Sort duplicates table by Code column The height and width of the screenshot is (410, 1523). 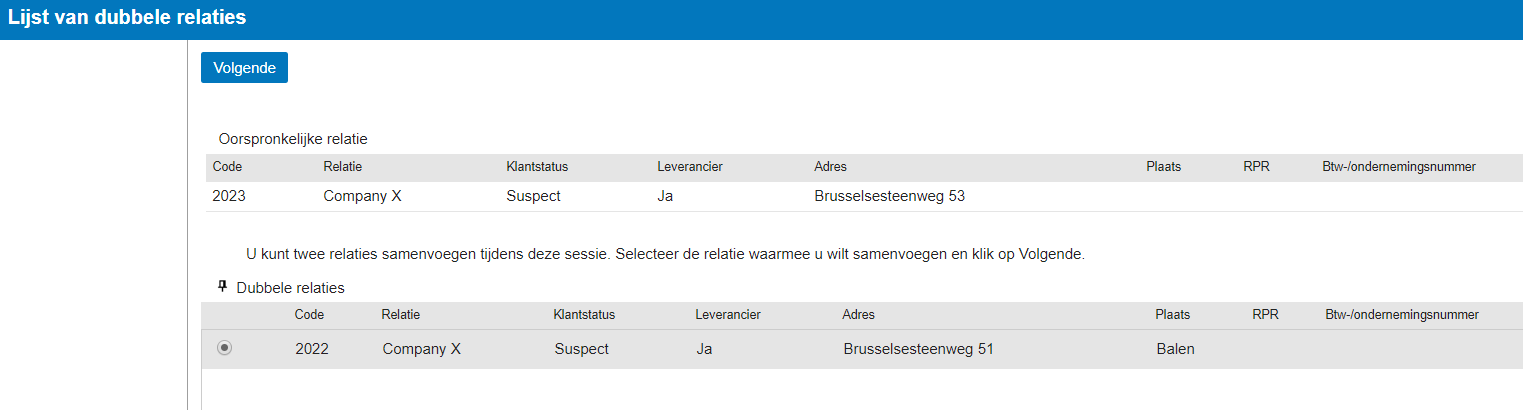coord(309,315)
